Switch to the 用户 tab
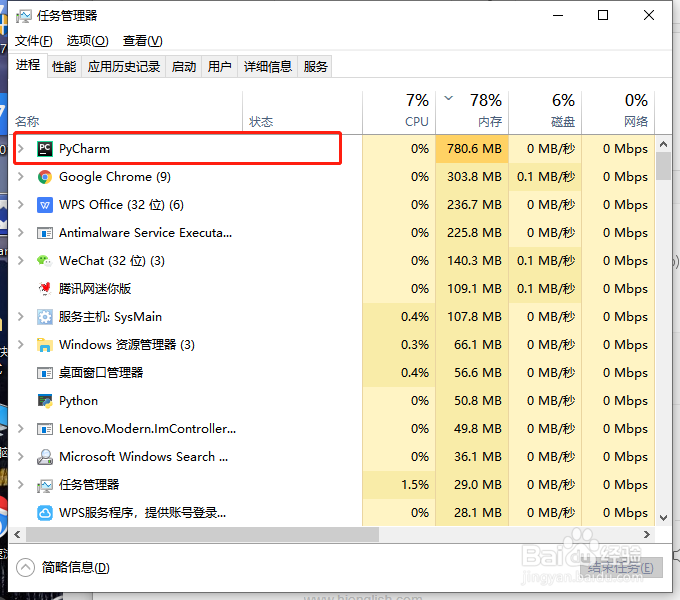 pos(219,67)
